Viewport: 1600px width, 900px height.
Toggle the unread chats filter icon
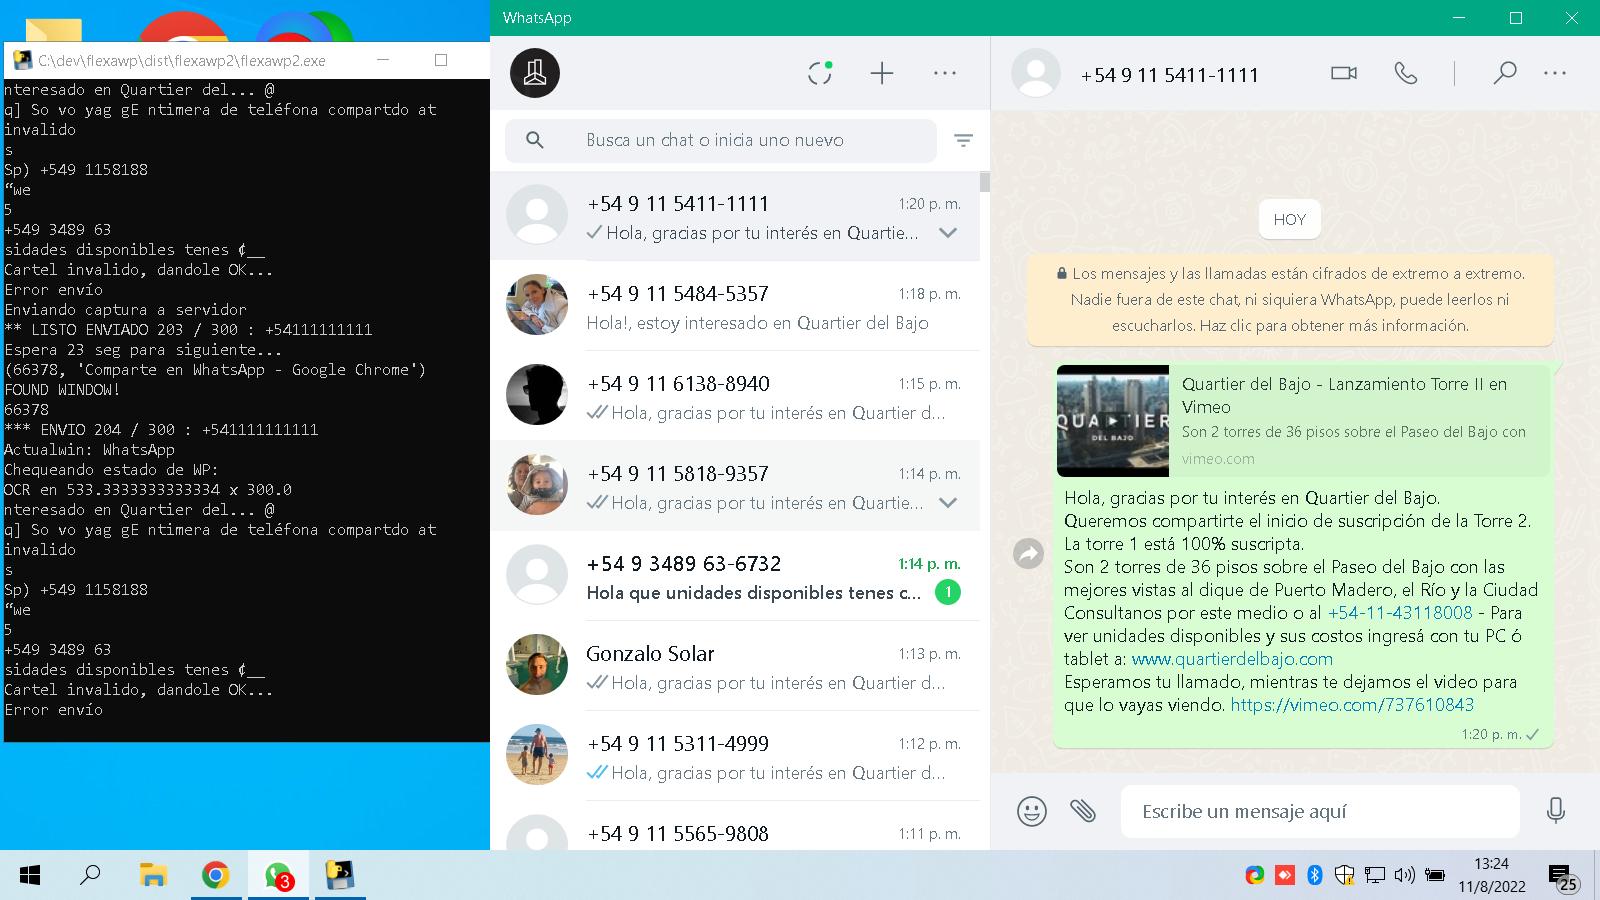(963, 140)
